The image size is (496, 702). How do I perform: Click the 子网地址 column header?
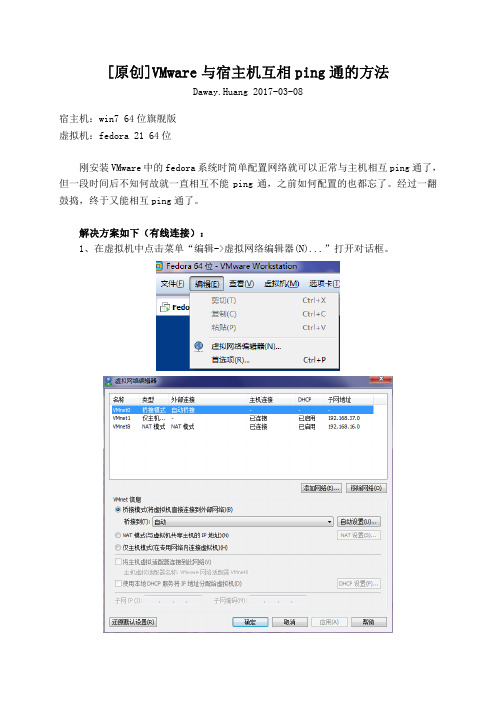(339, 400)
